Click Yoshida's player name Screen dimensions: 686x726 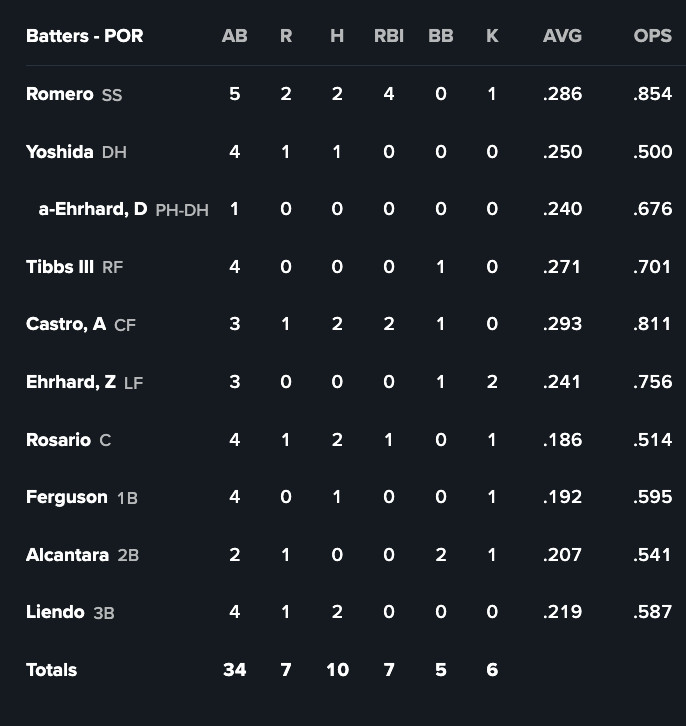pos(60,152)
